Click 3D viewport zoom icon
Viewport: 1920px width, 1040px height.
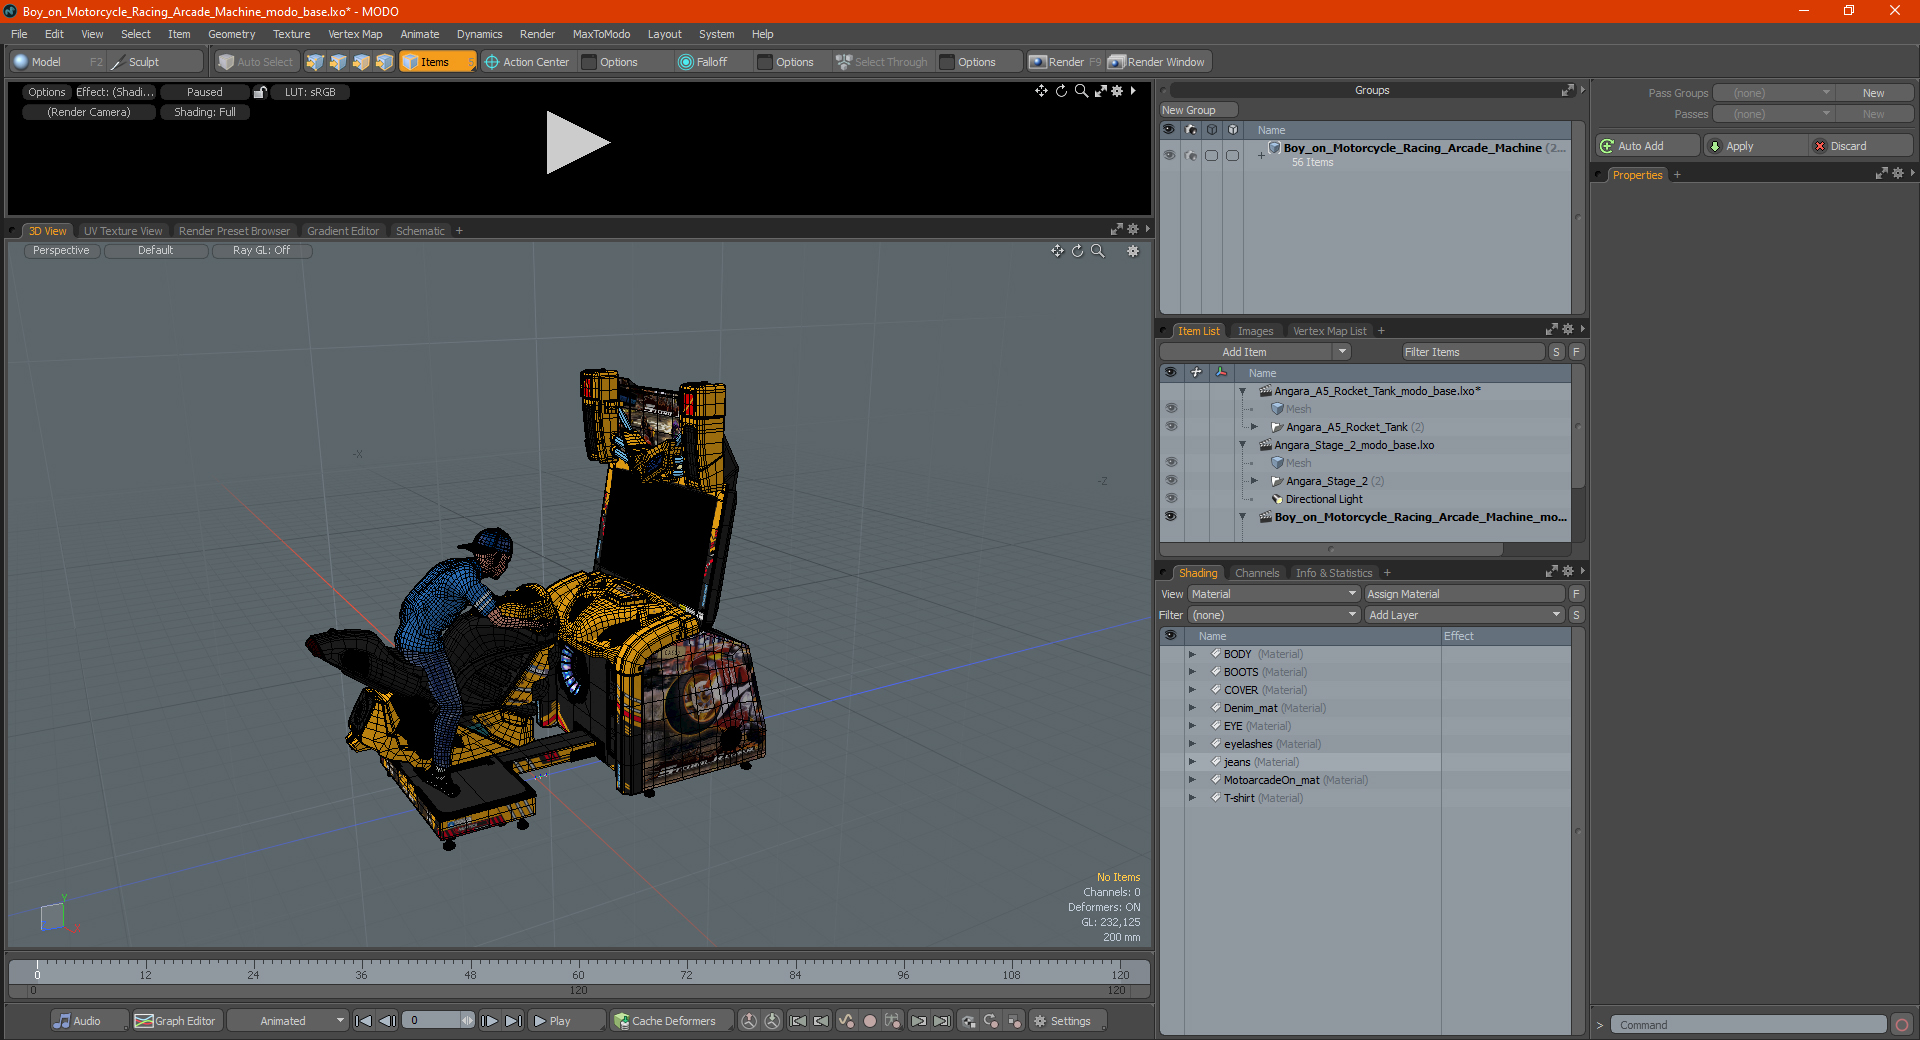1097,251
